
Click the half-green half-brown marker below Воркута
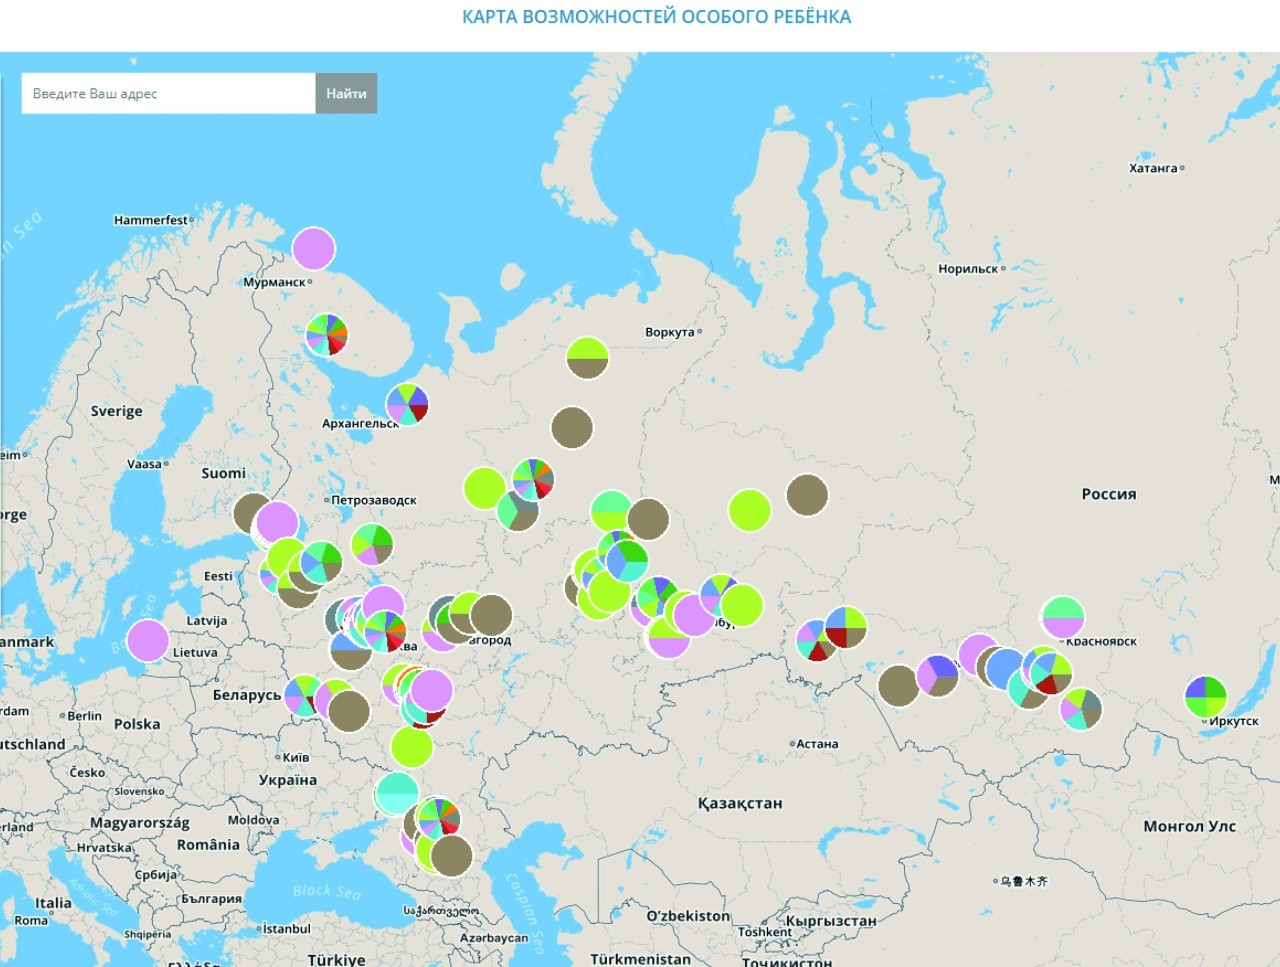tap(587, 358)
